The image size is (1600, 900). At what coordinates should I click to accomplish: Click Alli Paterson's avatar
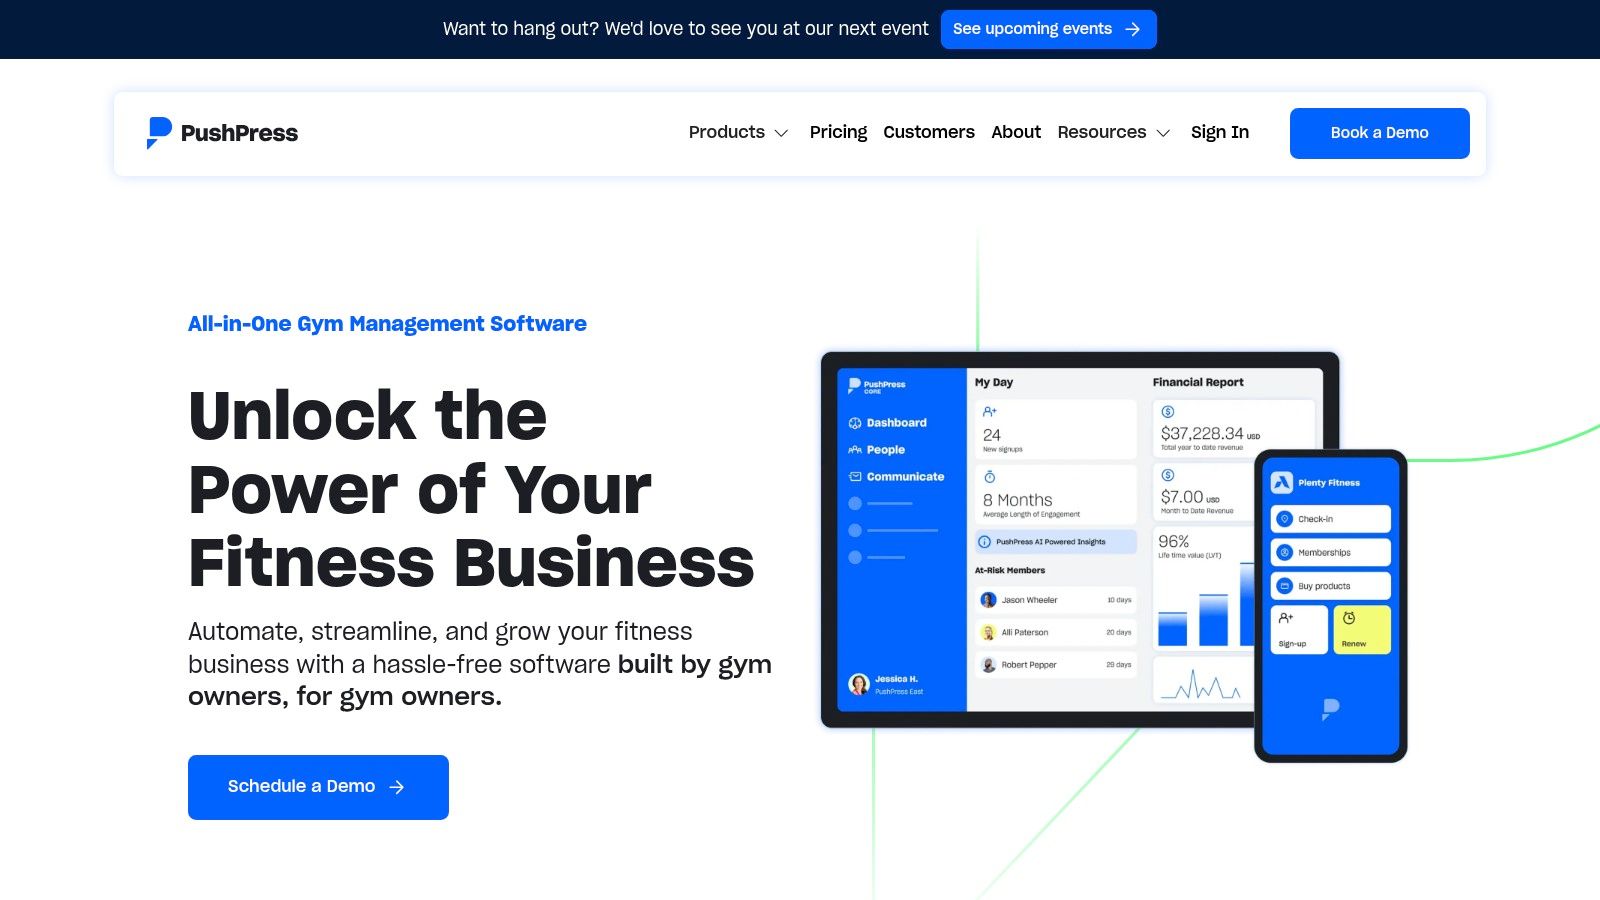(988, 632)
